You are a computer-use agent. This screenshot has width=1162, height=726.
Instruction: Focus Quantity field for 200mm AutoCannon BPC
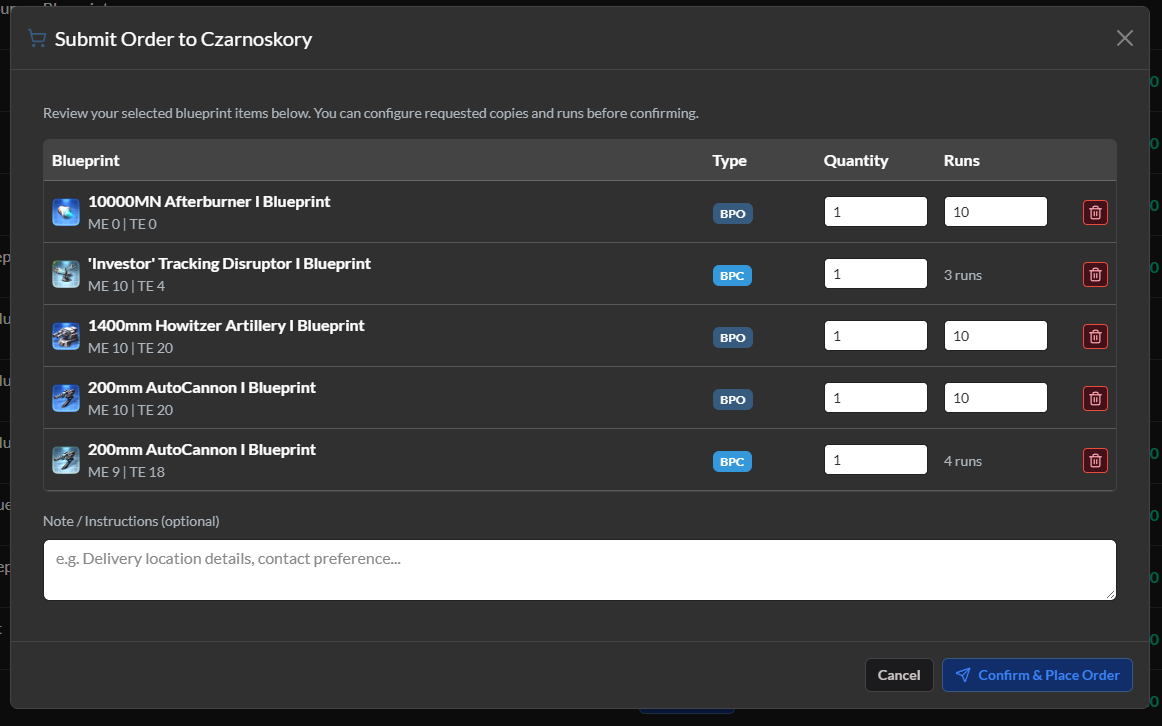(875, 460)
